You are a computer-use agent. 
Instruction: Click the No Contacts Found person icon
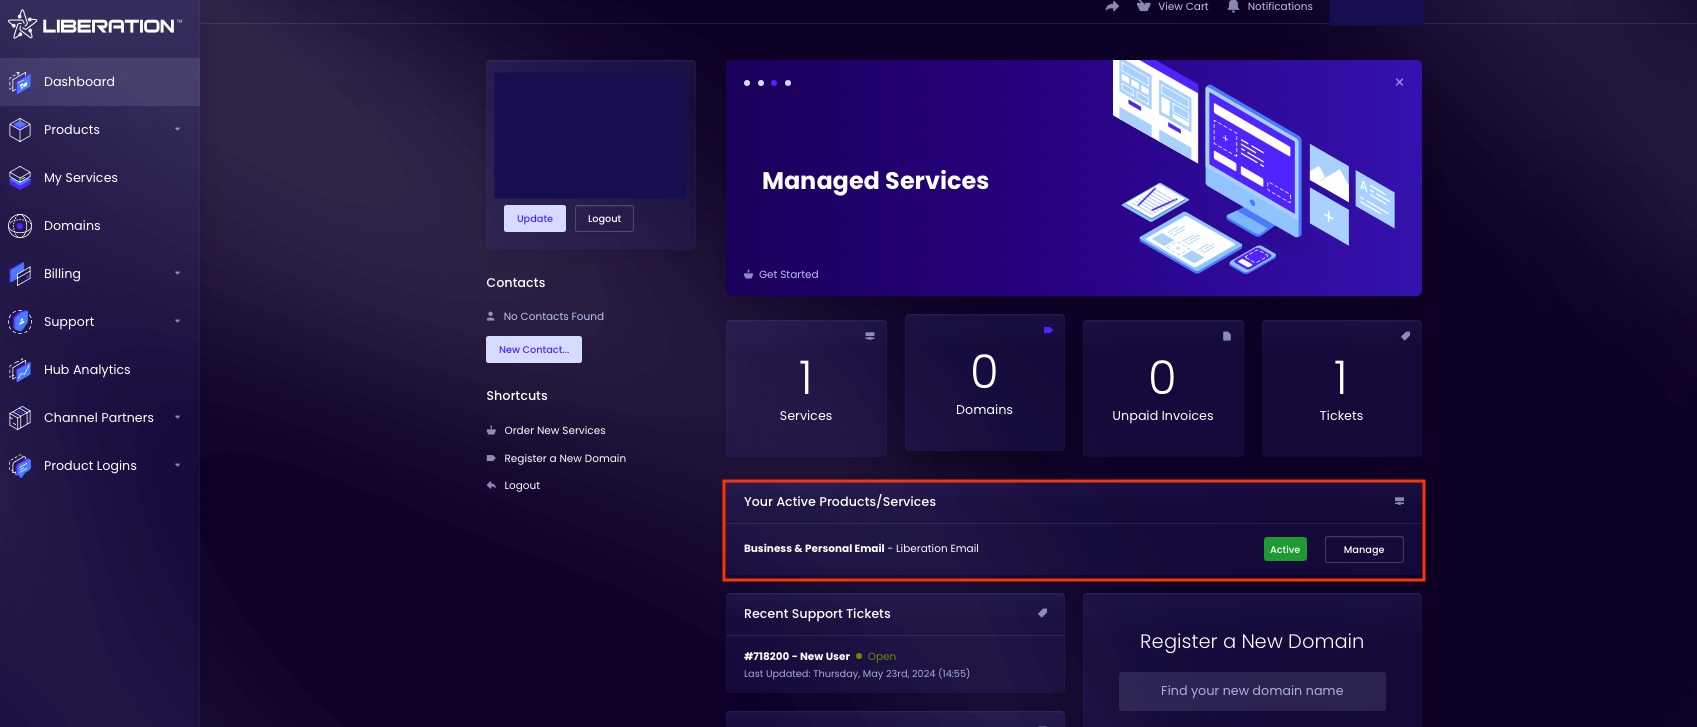click(491, 316)
